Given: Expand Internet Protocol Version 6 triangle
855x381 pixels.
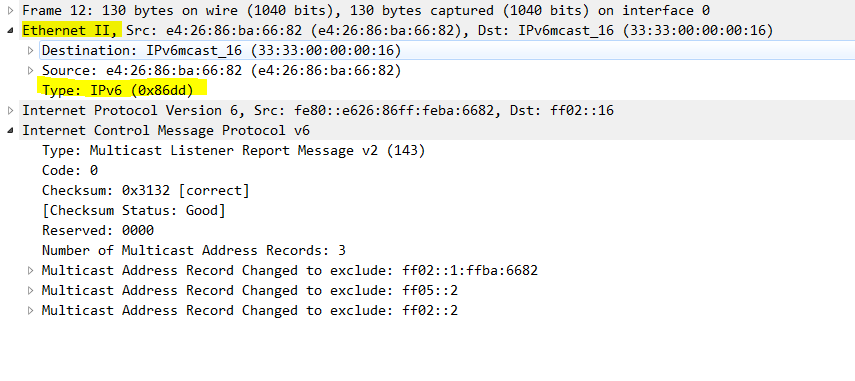Looking at the screenshot, I should (10, 111).
